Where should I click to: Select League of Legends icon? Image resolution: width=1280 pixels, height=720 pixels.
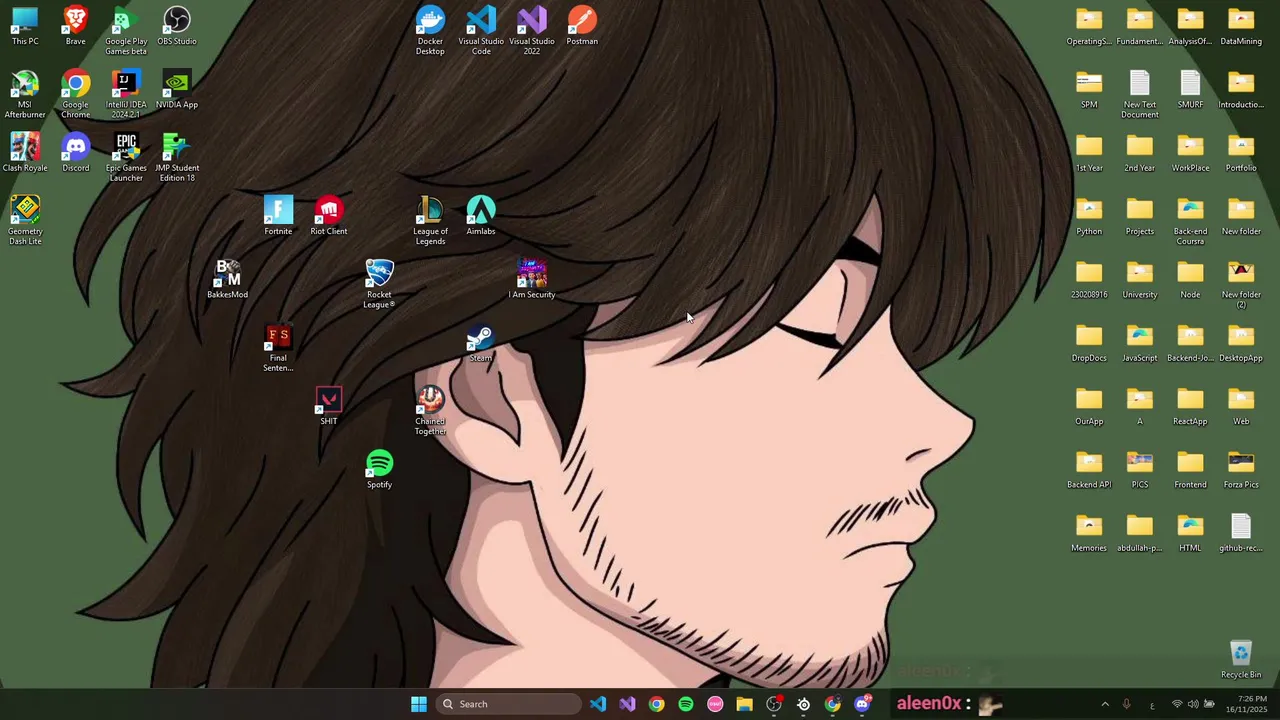tap(430, 220)
